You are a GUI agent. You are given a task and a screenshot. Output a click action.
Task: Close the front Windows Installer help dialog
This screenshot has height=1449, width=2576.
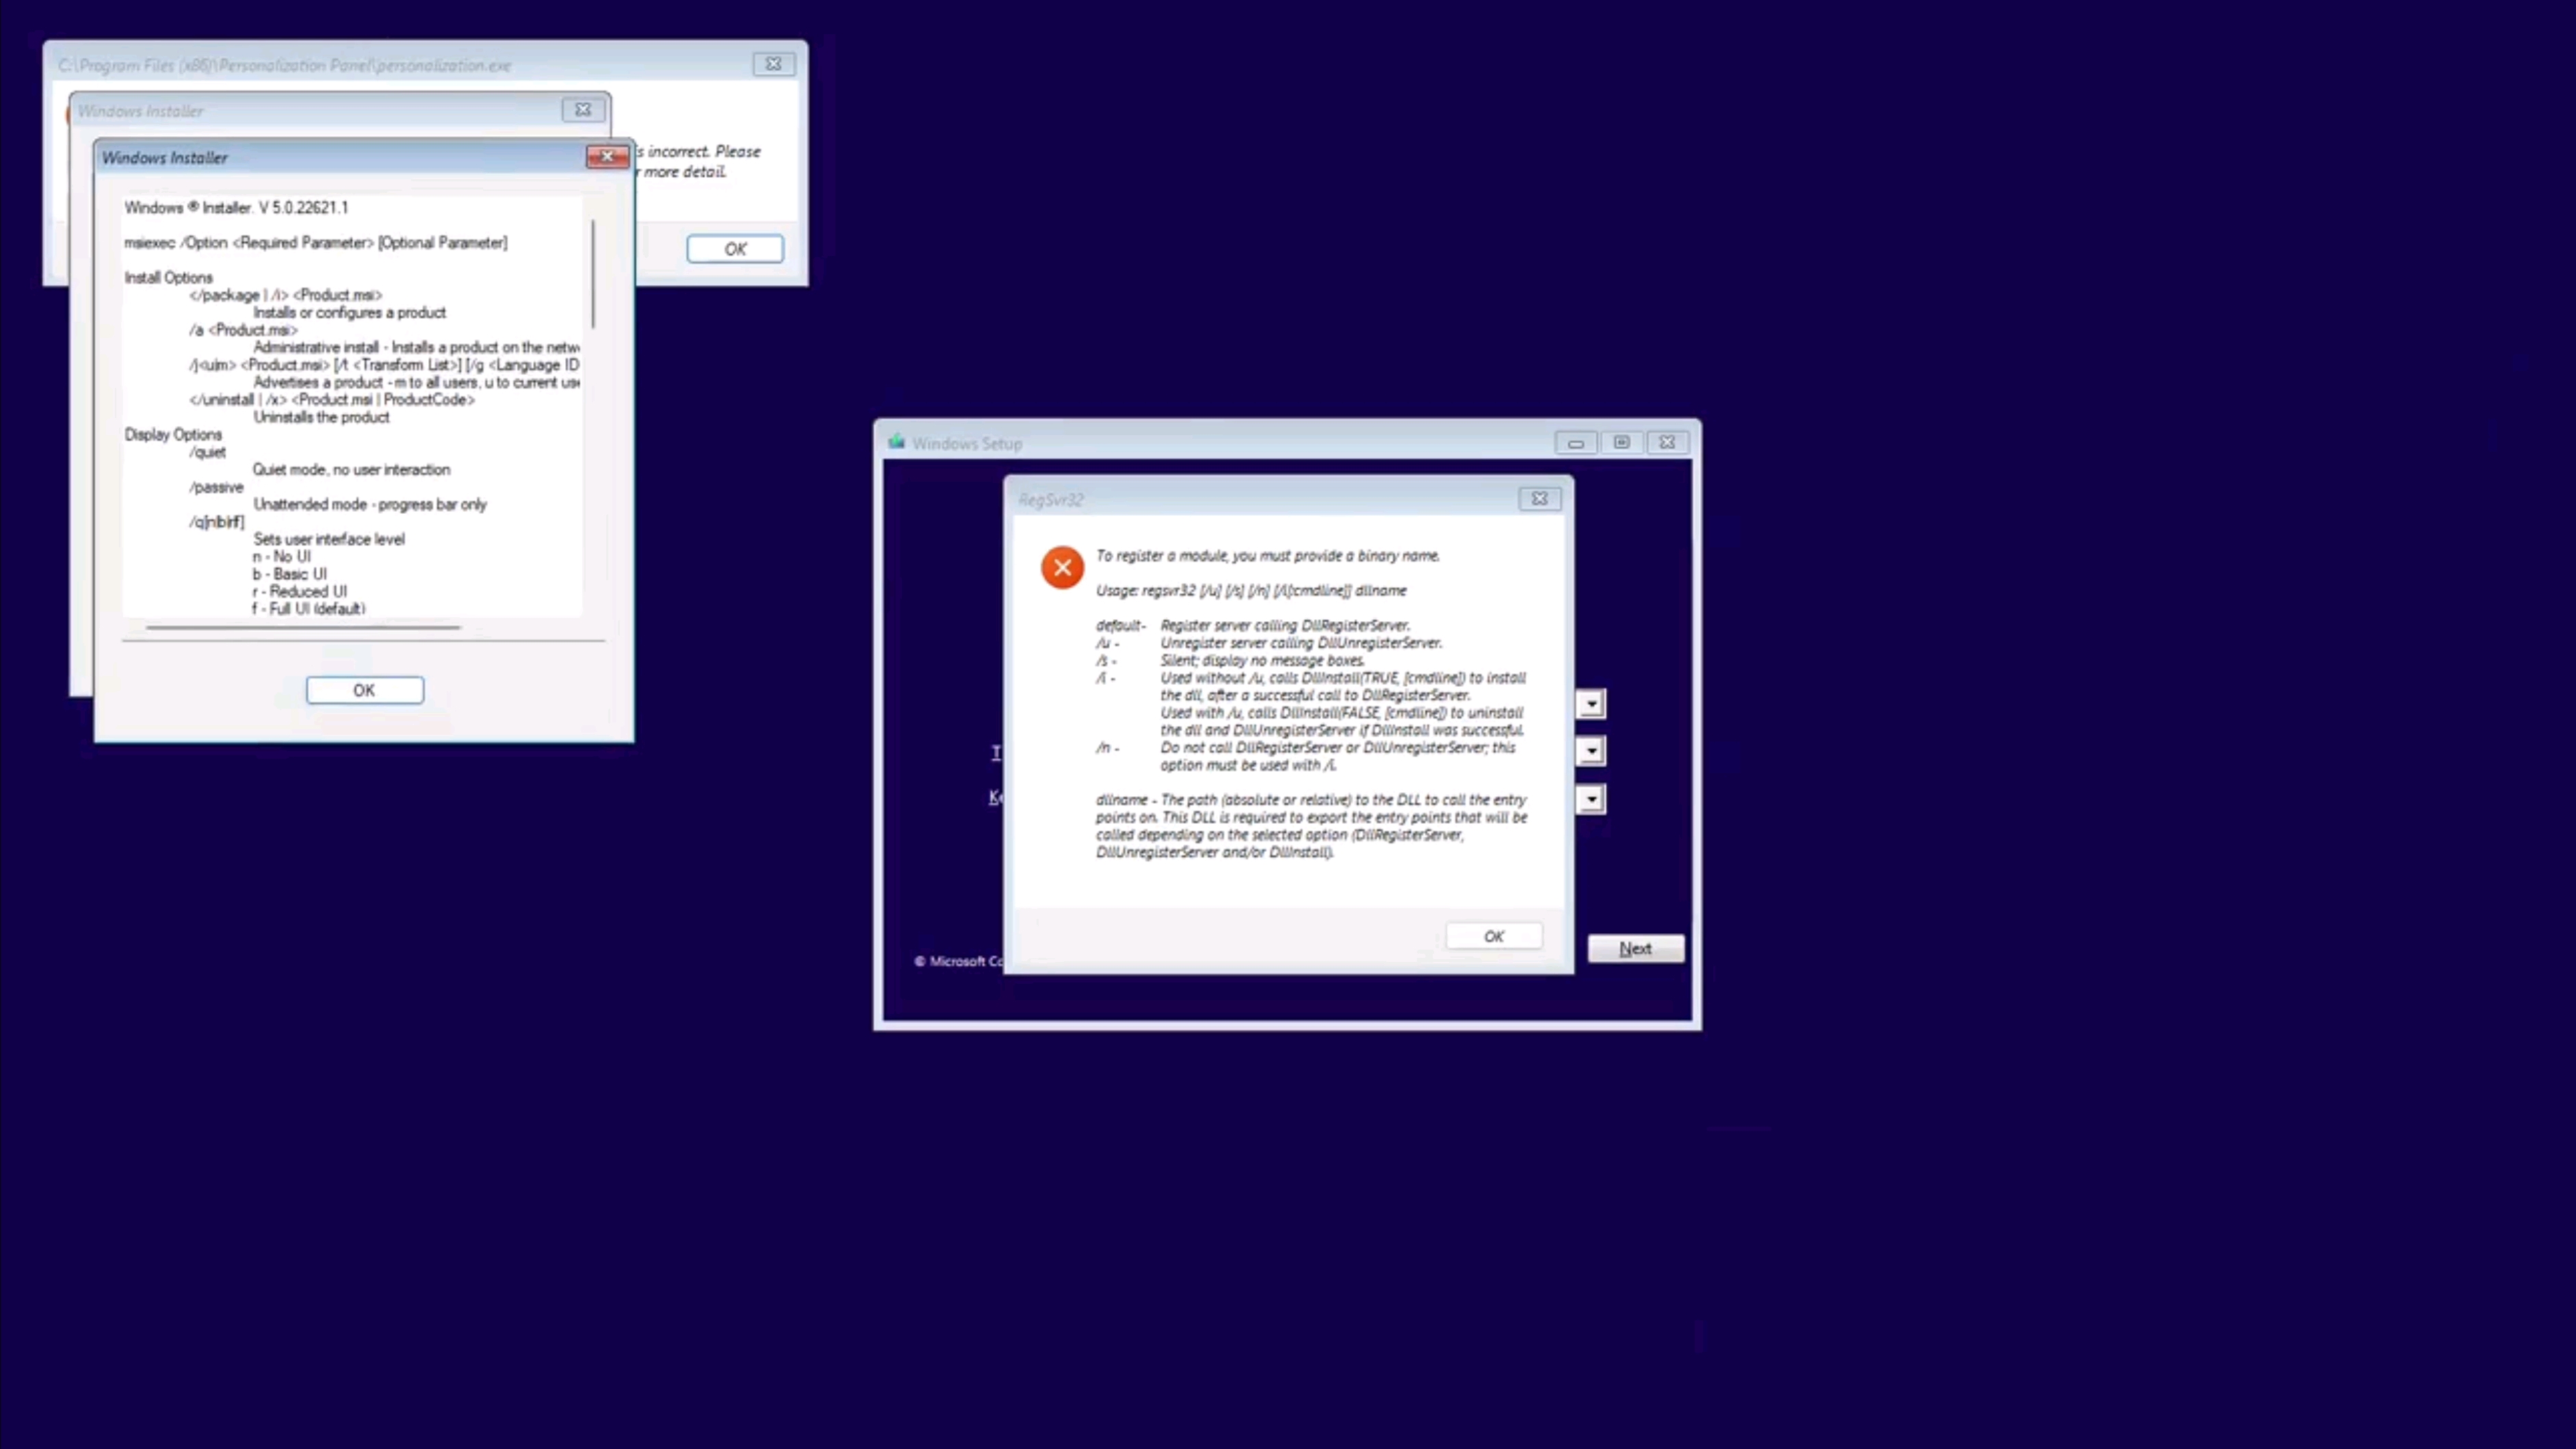(x=606, y=157)
